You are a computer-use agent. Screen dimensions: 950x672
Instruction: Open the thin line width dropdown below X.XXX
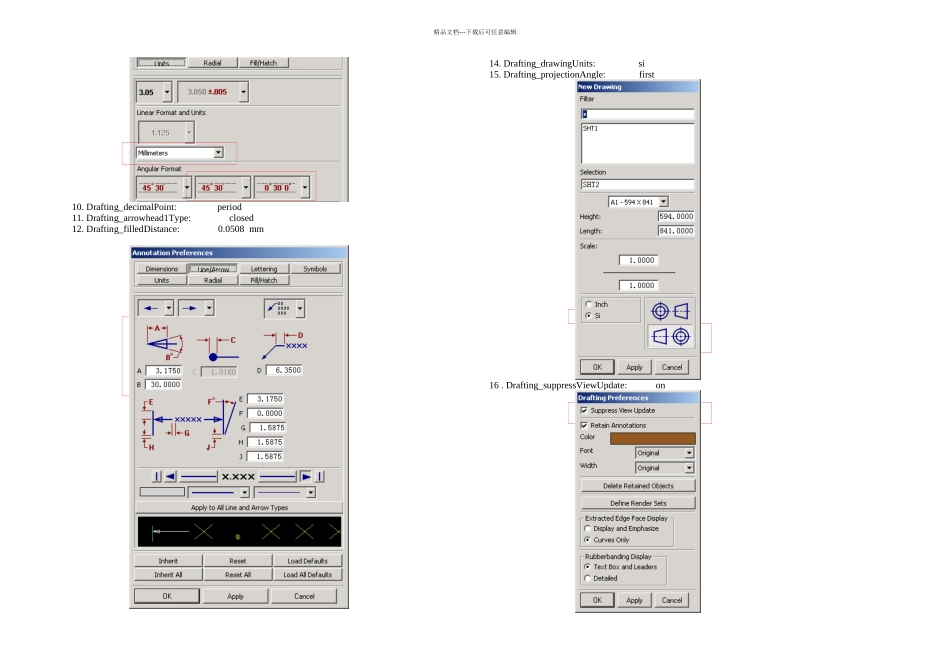coord(311,493)
